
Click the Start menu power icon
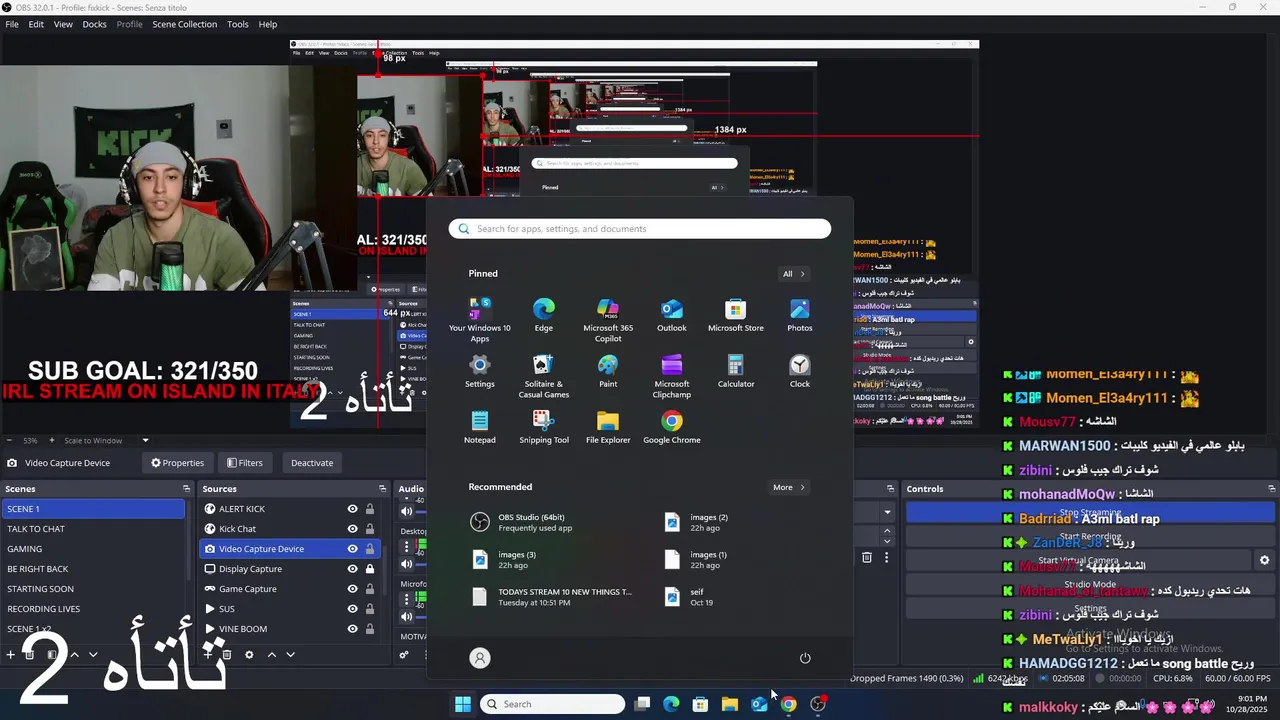[x=805, y=658]
